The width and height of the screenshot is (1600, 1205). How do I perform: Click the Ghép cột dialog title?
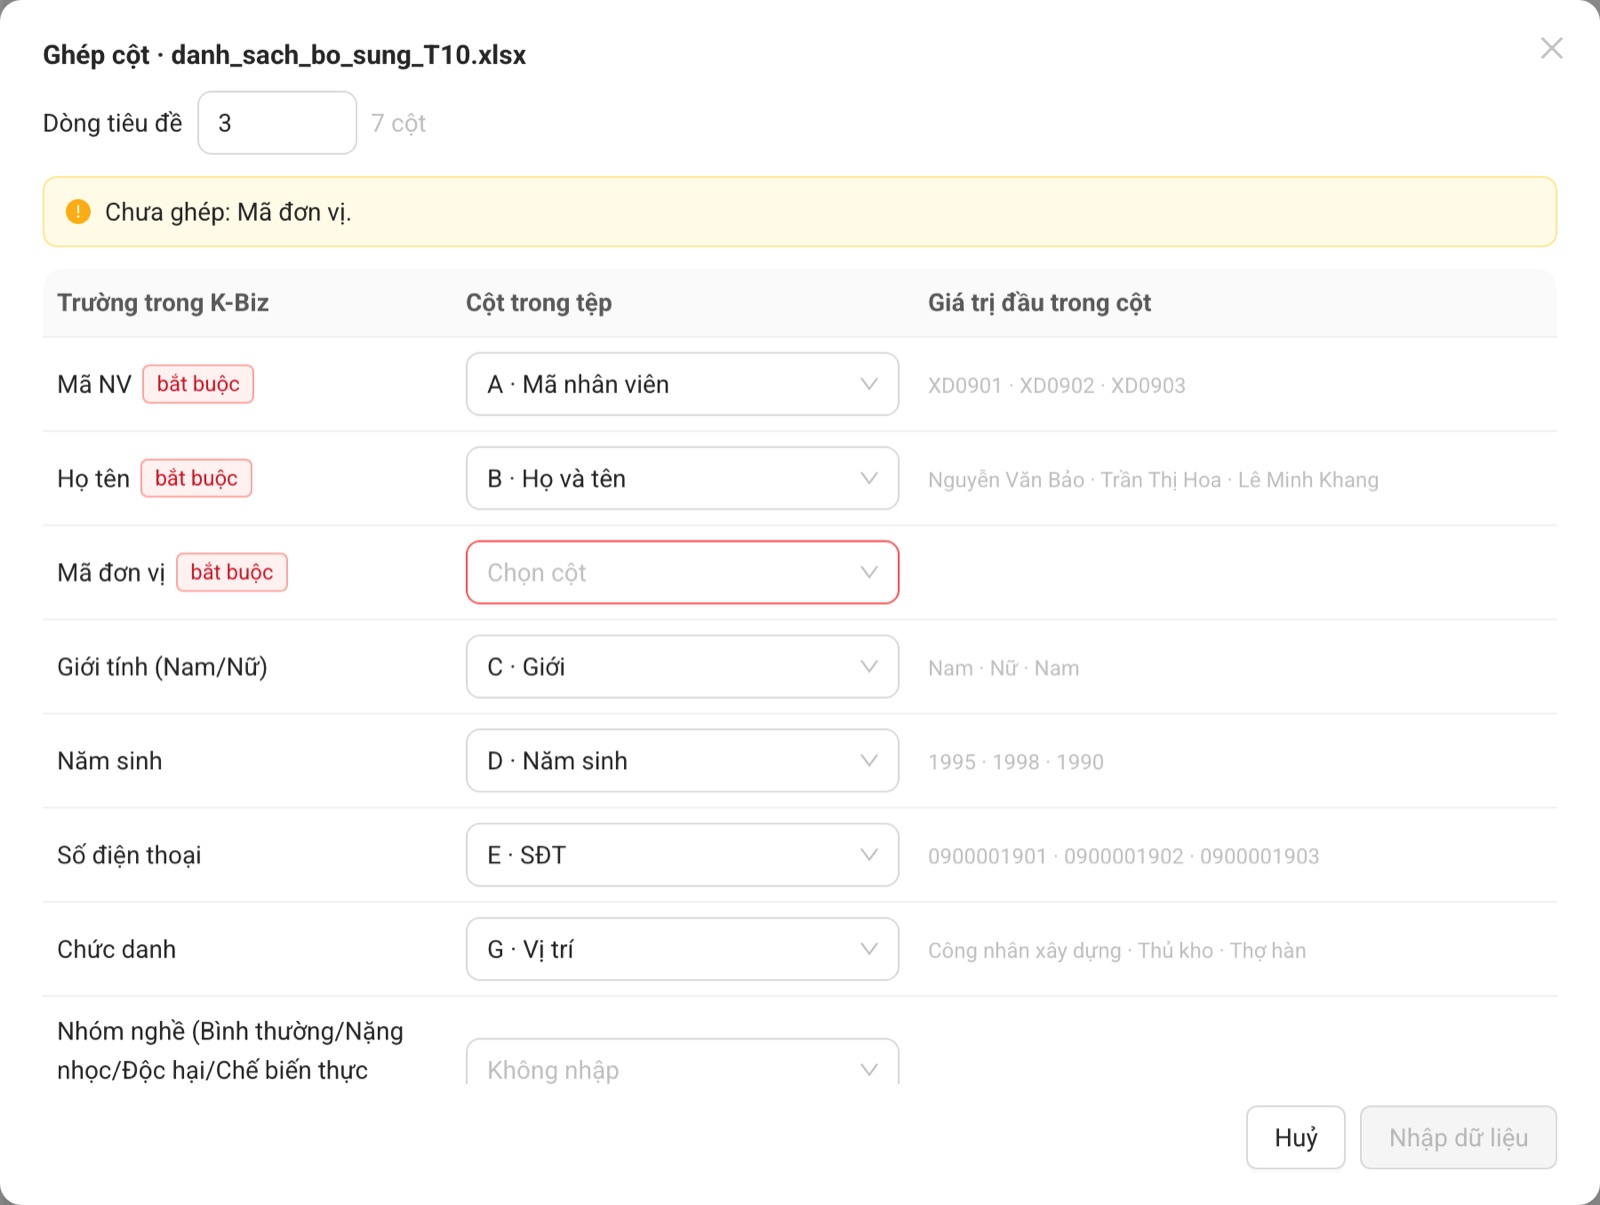coord(284,55)
